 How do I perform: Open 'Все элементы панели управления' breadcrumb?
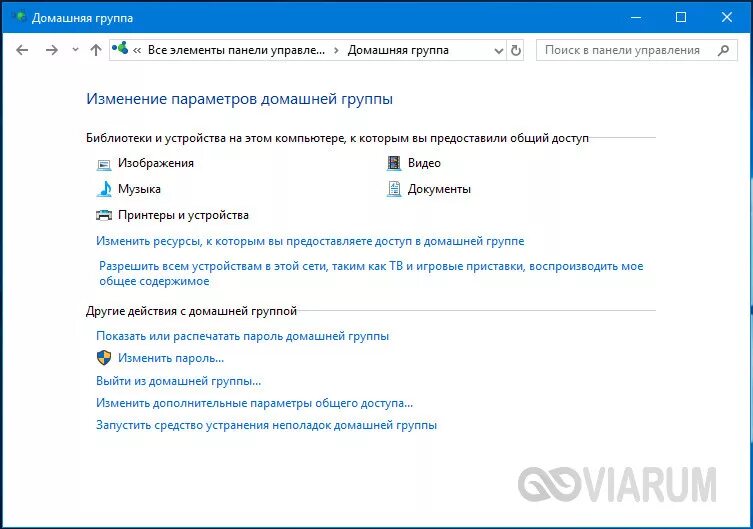(x=236, y=50)
